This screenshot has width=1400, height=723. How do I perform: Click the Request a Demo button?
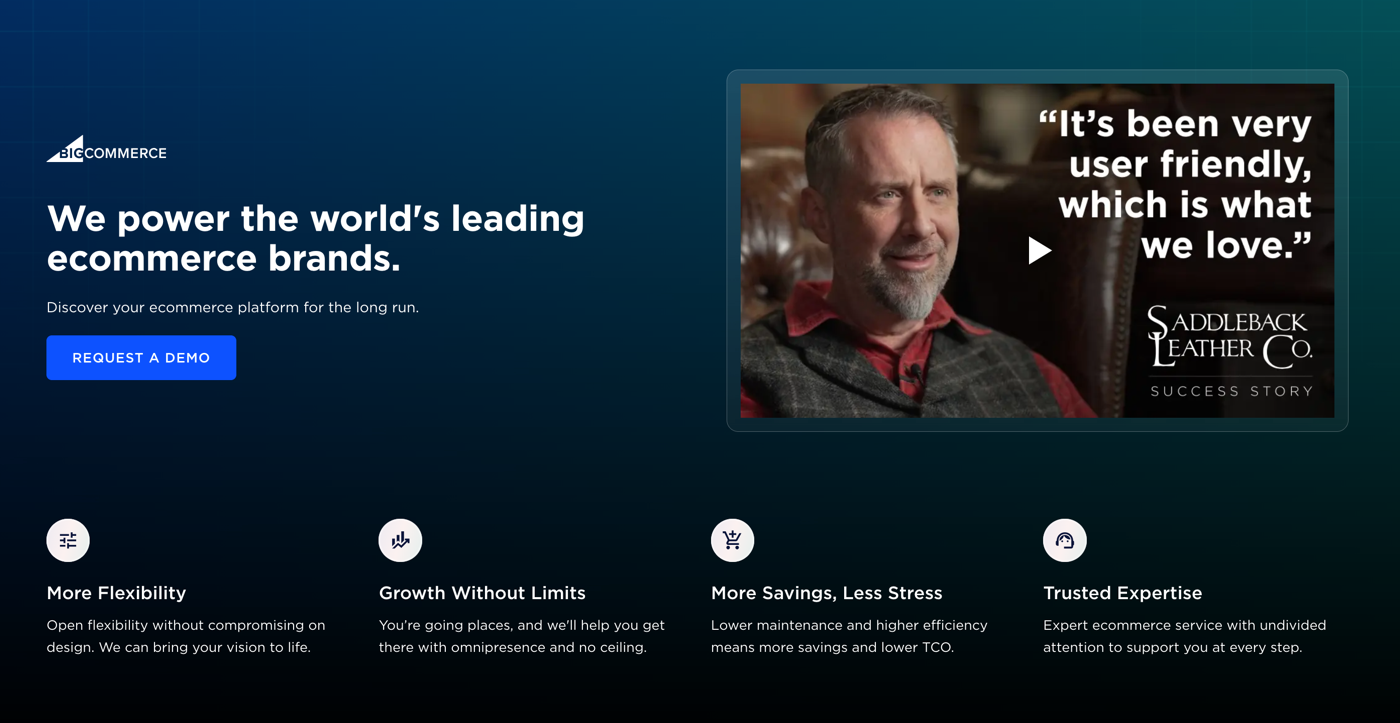pos(141,358)
